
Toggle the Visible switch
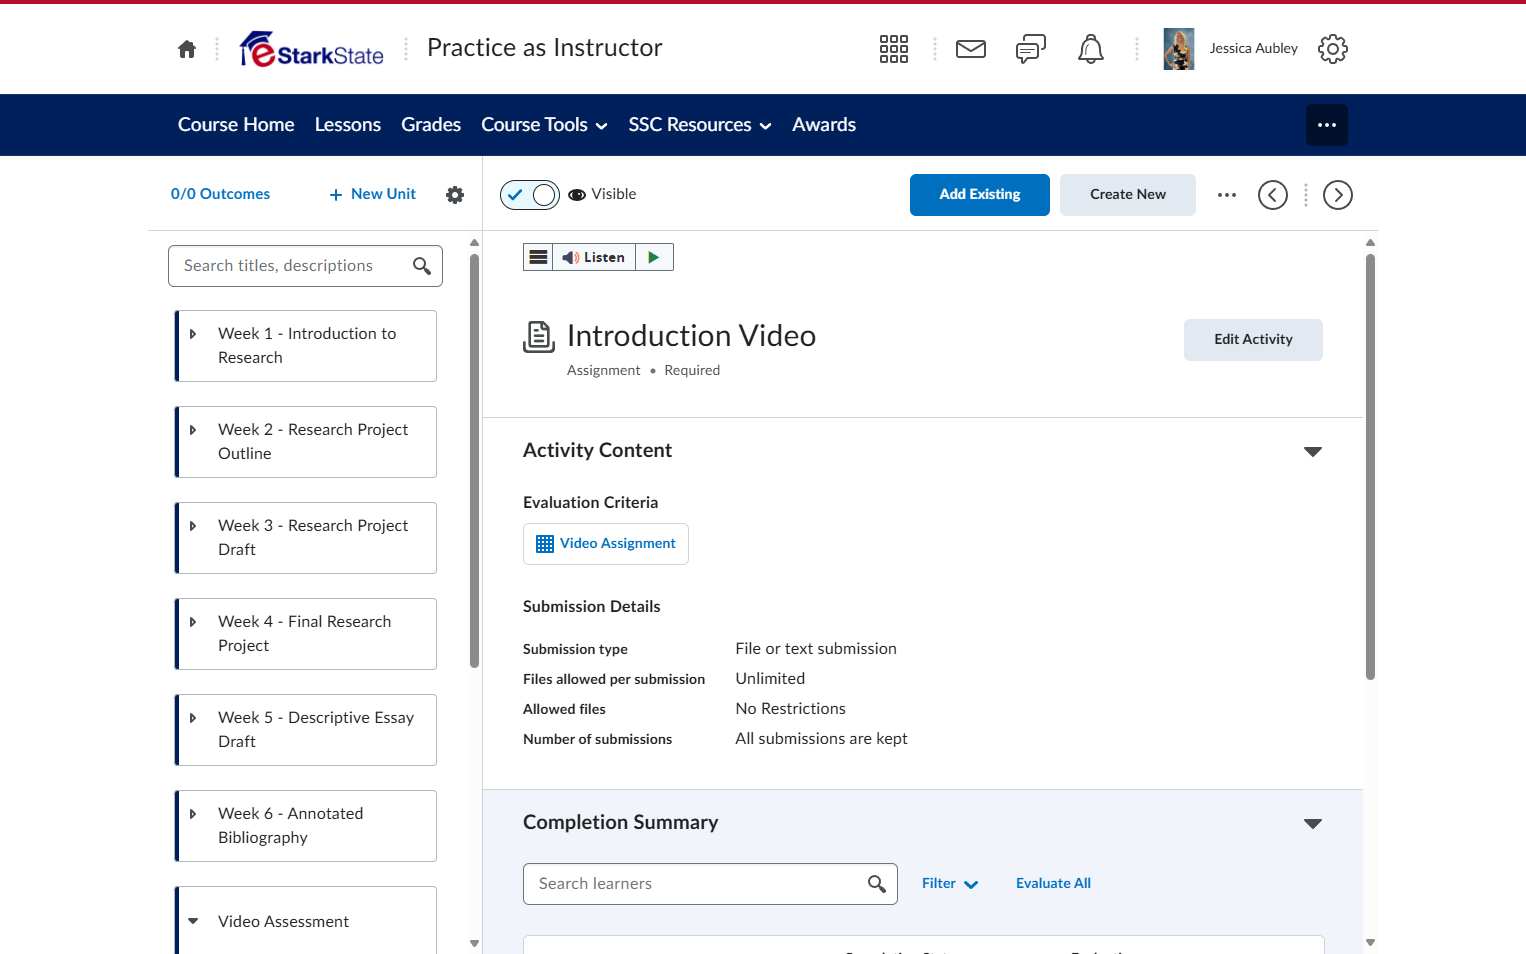click(x=530, y=195)
